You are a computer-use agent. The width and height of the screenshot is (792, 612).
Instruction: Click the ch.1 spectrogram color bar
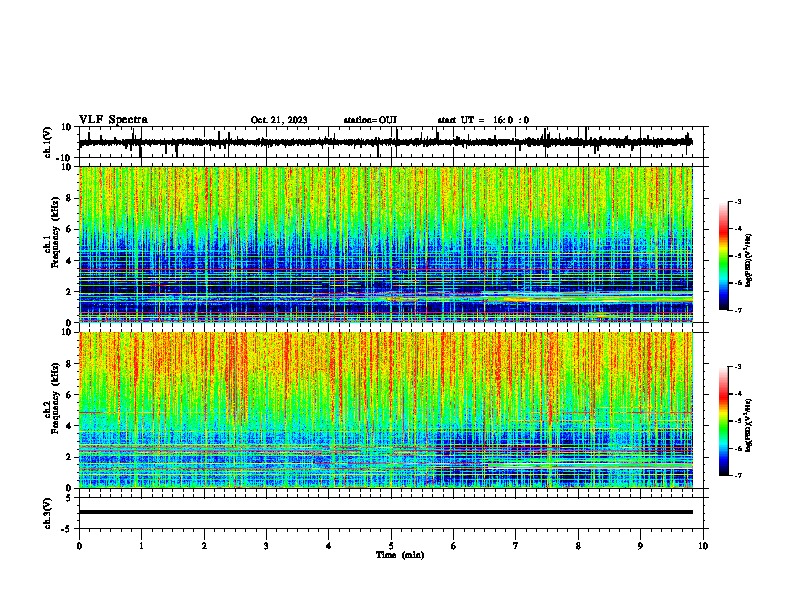(x=723, y=256)
